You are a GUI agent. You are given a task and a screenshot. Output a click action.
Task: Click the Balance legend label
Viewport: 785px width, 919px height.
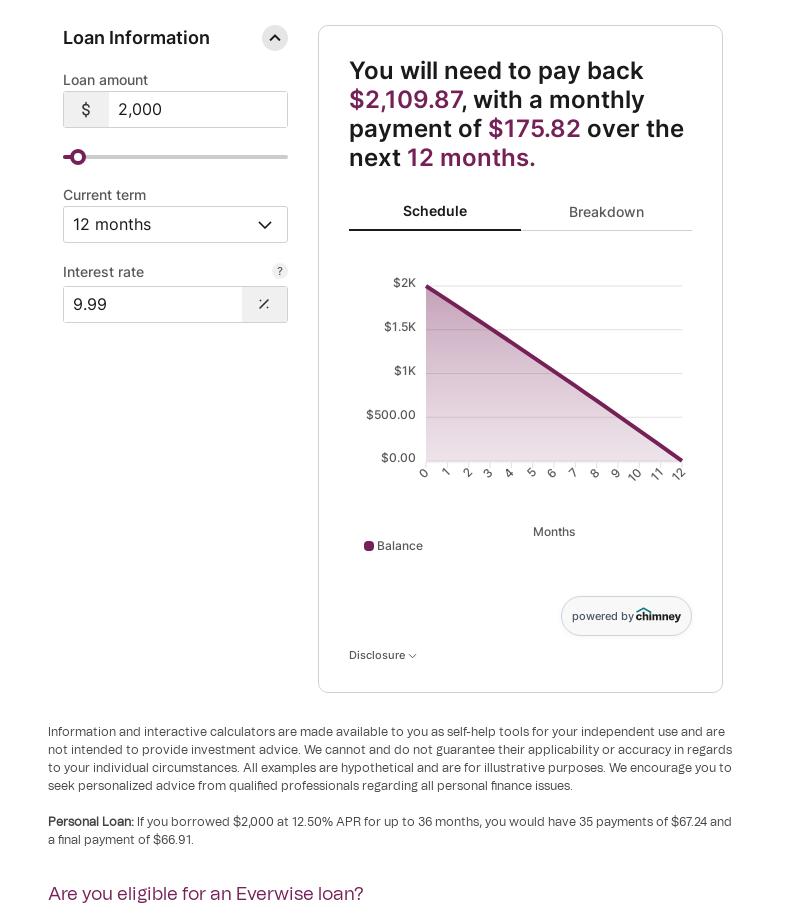click(x=400, y=546)
